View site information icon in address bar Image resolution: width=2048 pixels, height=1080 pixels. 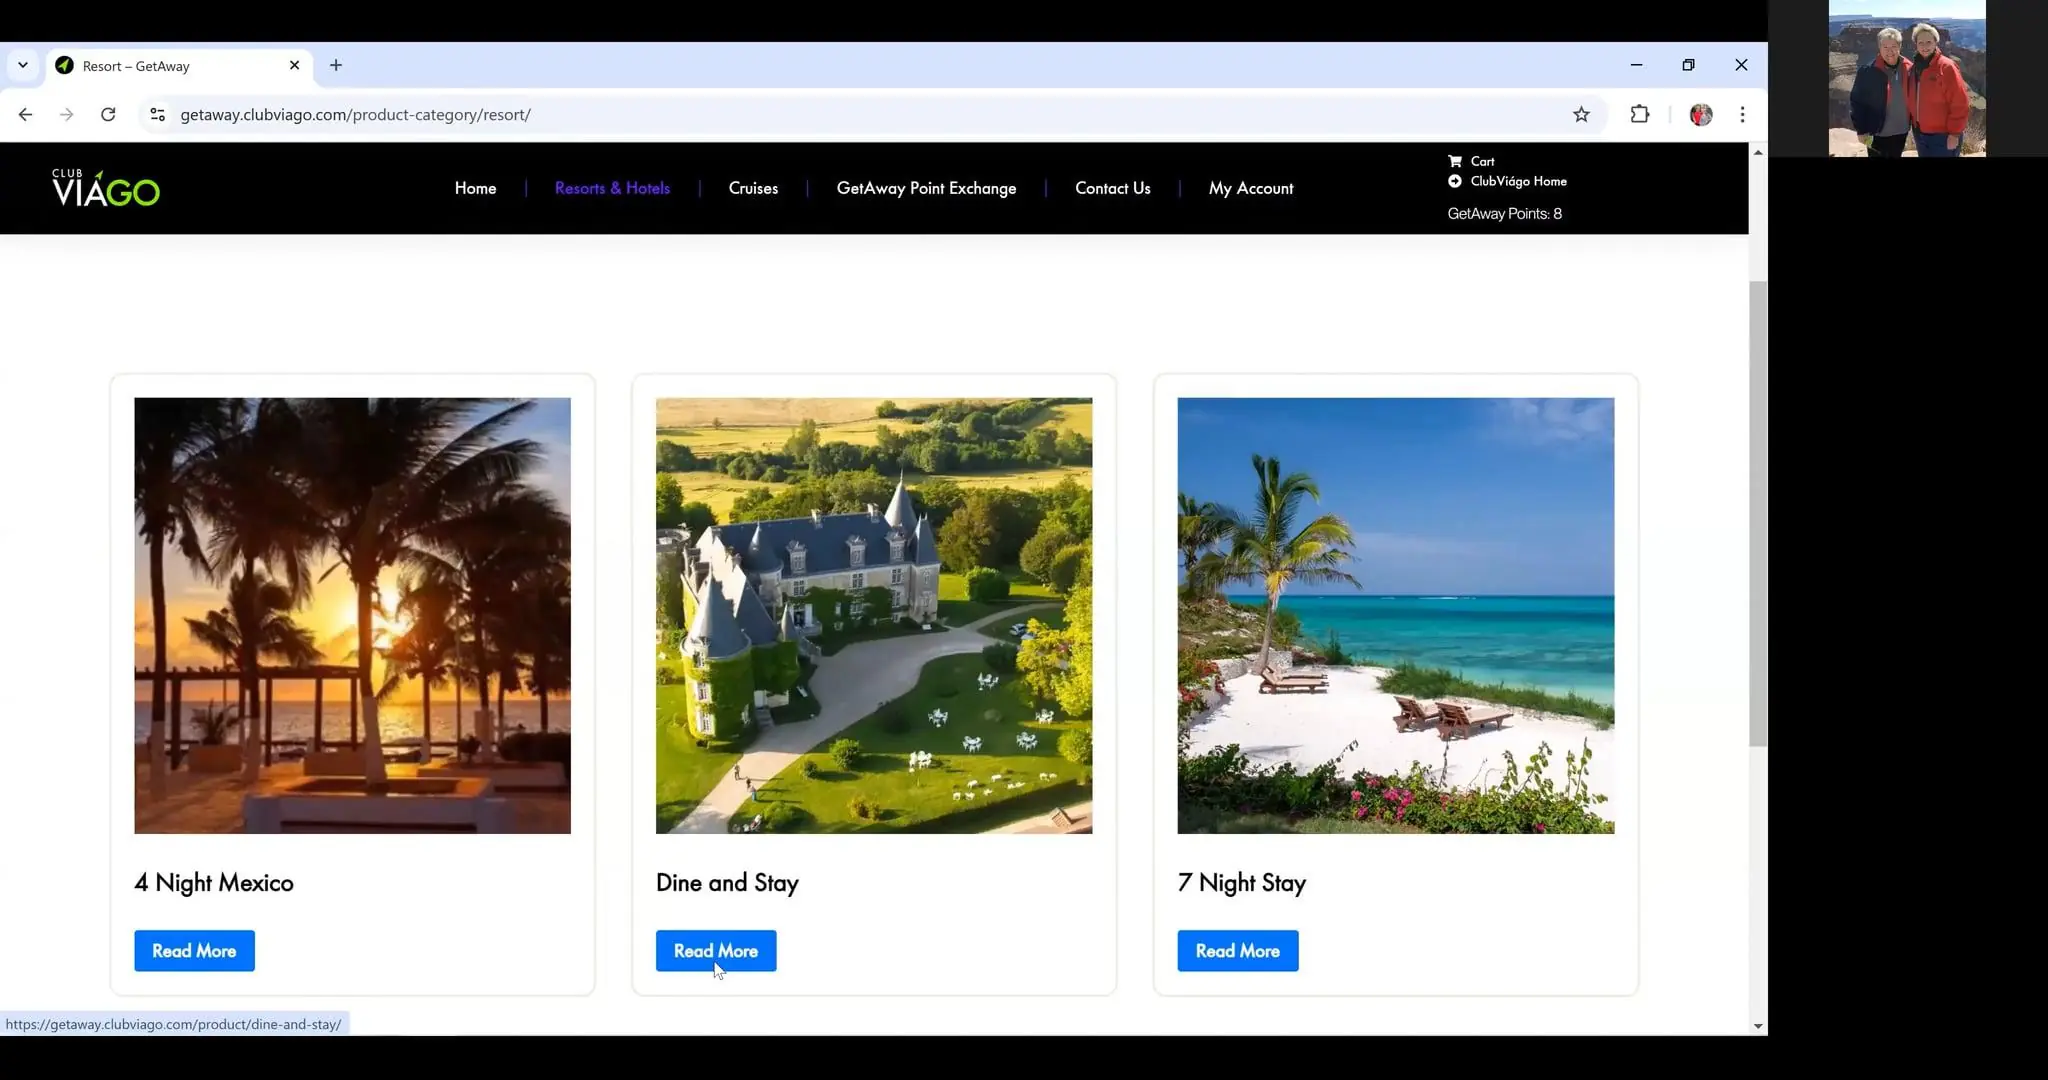point(157,115)
